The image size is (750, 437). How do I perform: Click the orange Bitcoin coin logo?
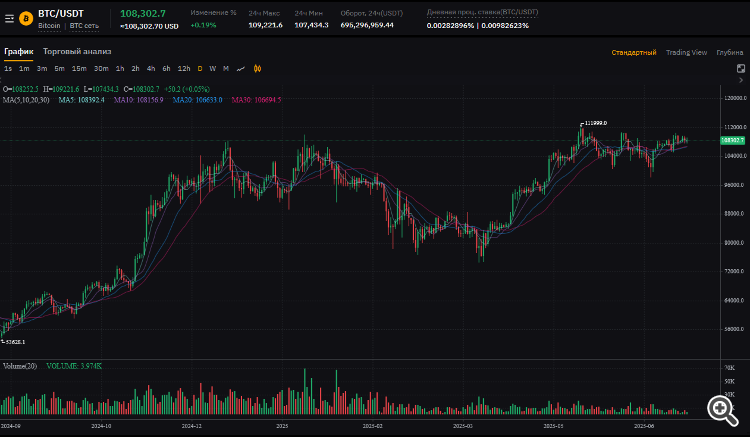[26, 19]
